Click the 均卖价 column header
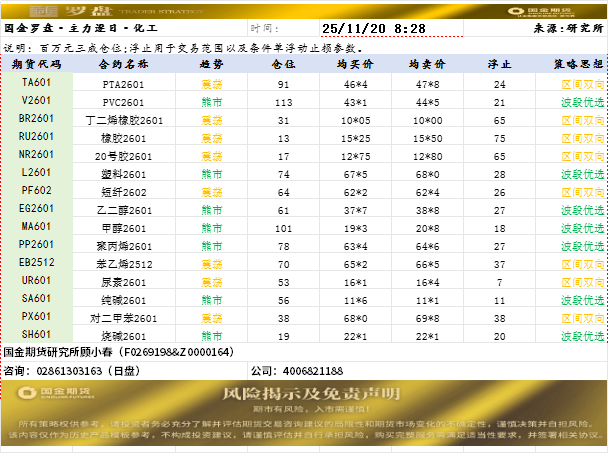Viewport: 608px width, 453px height. point(427,64)
